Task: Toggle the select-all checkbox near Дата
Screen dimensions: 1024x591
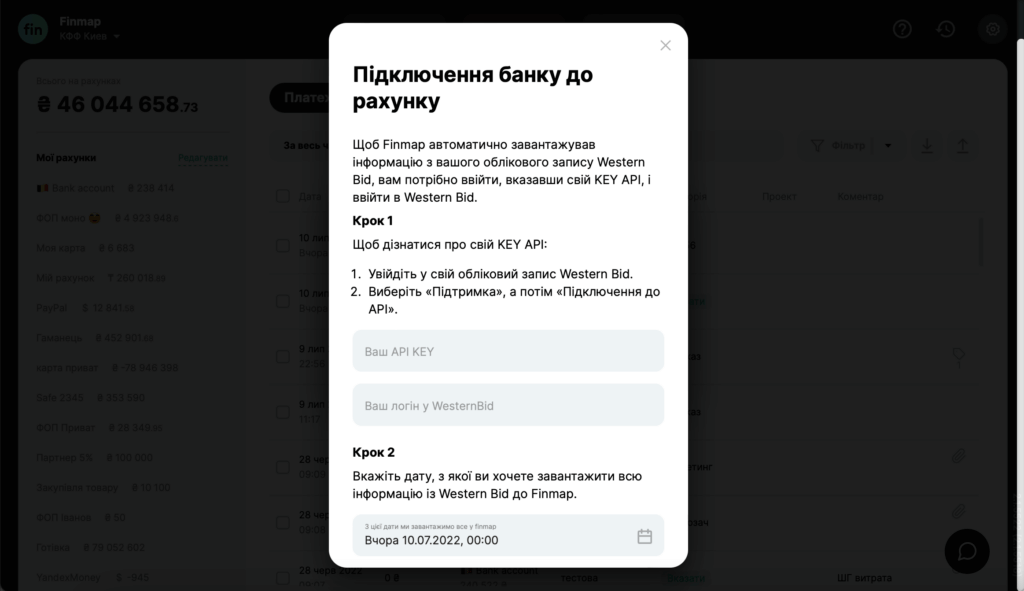Action: point(283,196)
